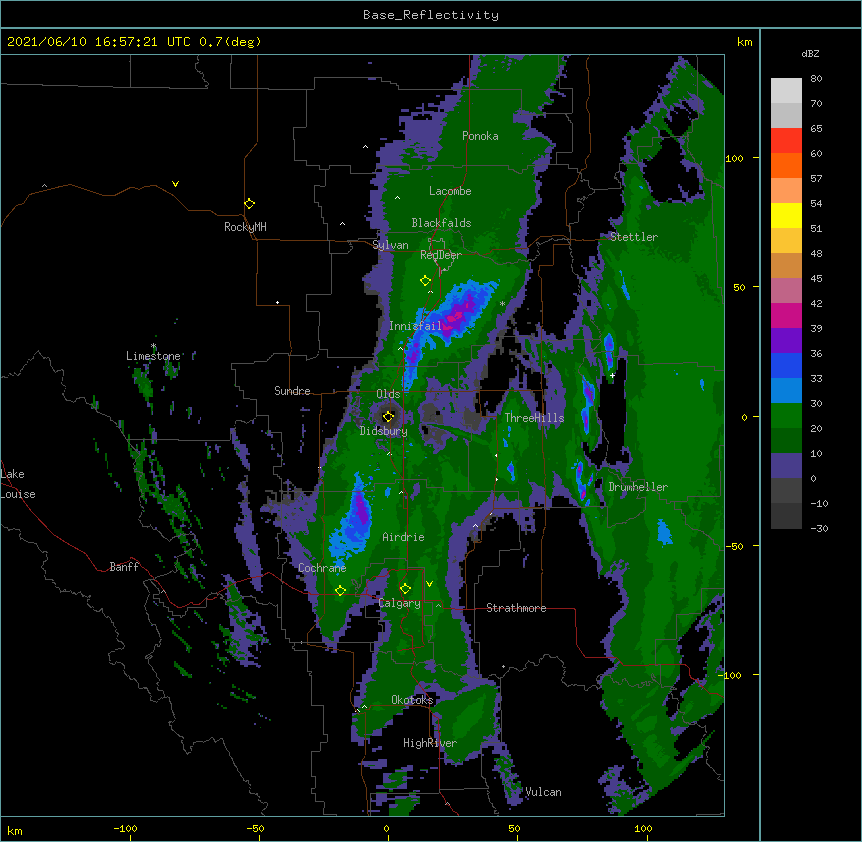Click the Base_Reflectivity title
Image resolution: width=862 pixels, height=842 pixels.
tap(431, 15)
